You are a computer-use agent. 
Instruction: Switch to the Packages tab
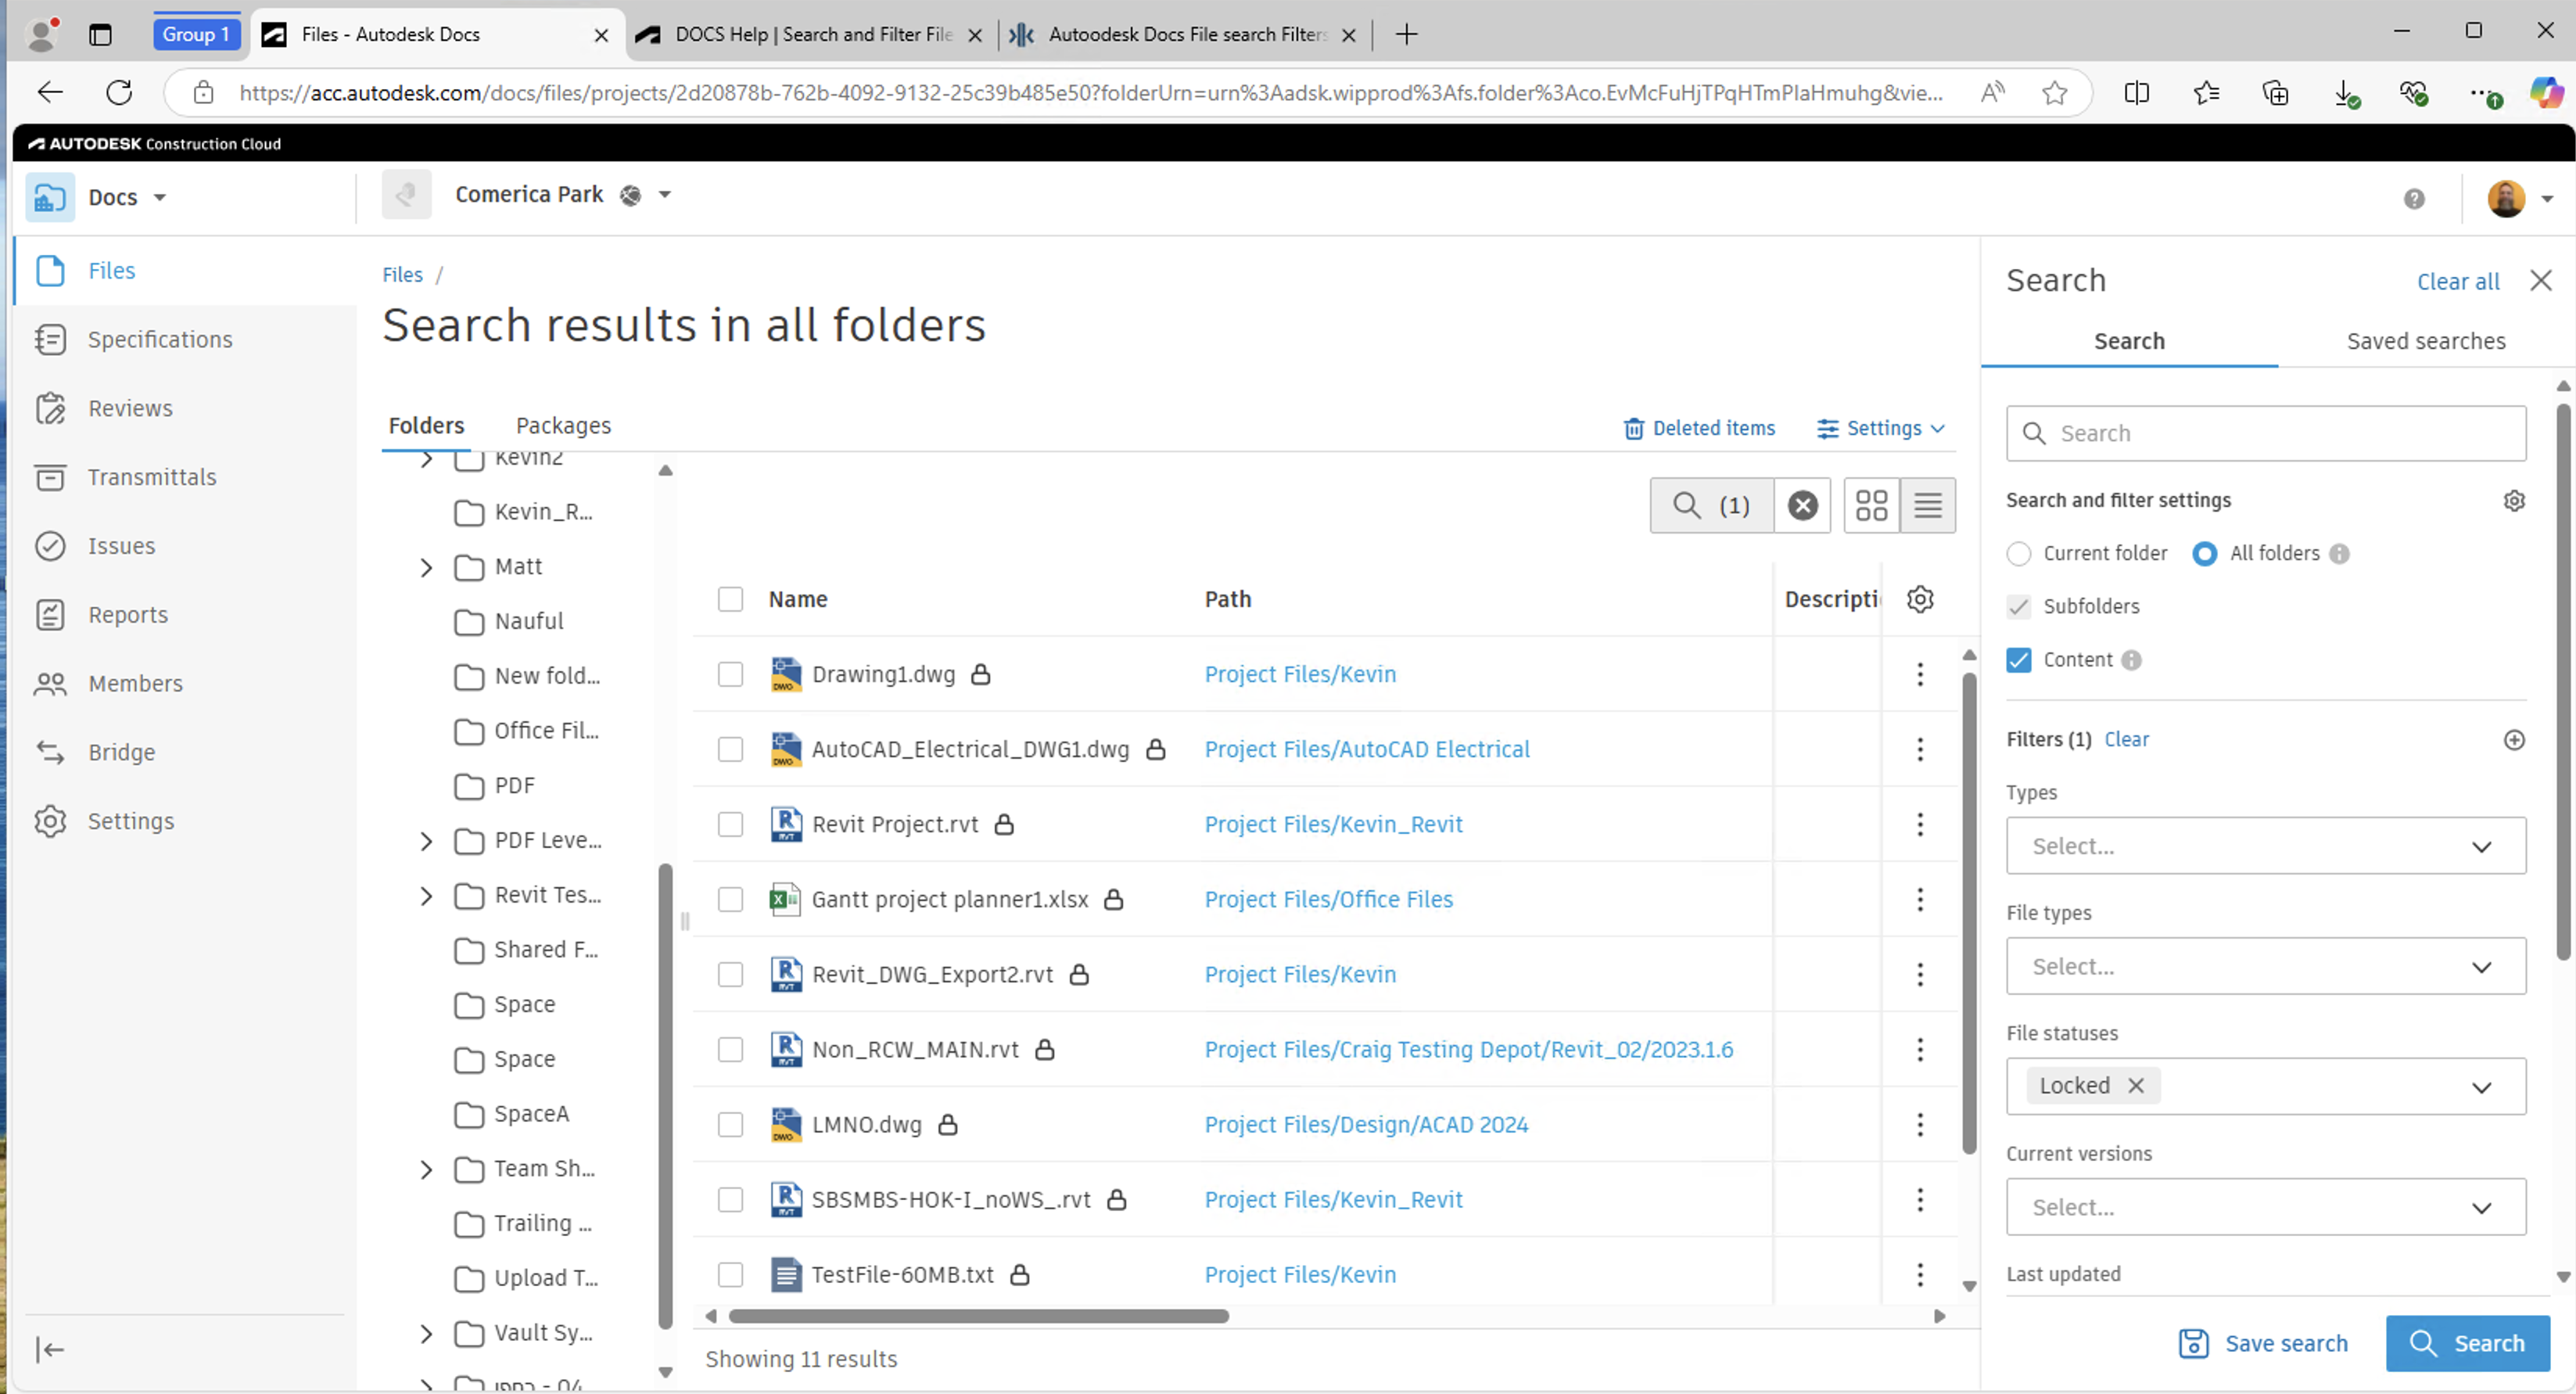563,426
